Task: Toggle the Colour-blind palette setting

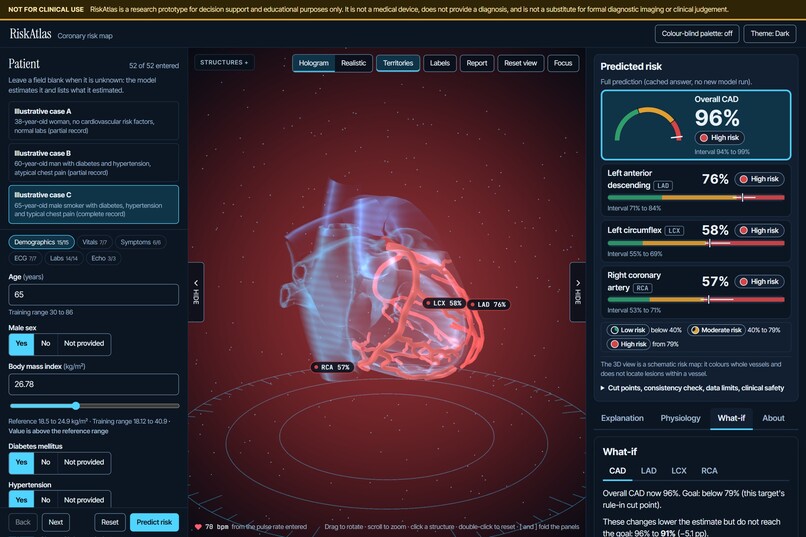Action: tap(697, 33)
